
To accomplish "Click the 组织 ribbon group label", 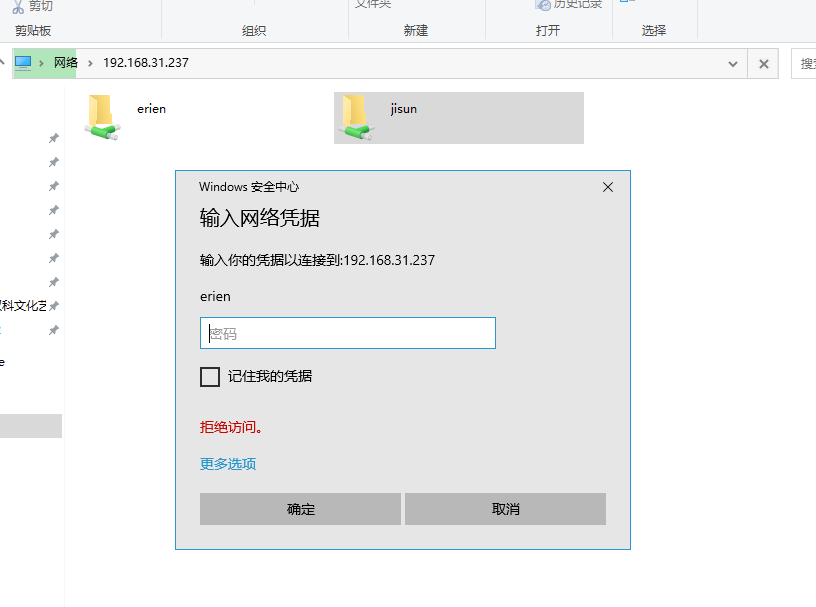I will [254, 31].
